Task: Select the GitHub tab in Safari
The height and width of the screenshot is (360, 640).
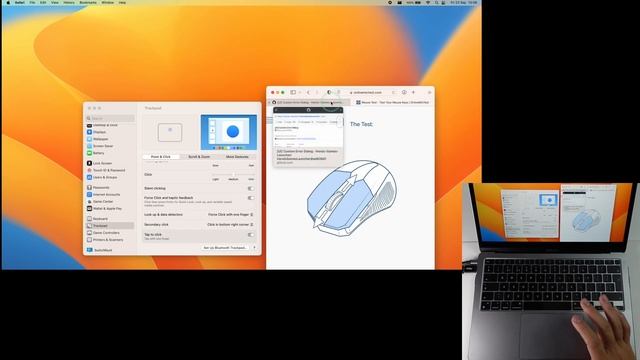Action: coord(309,102)
